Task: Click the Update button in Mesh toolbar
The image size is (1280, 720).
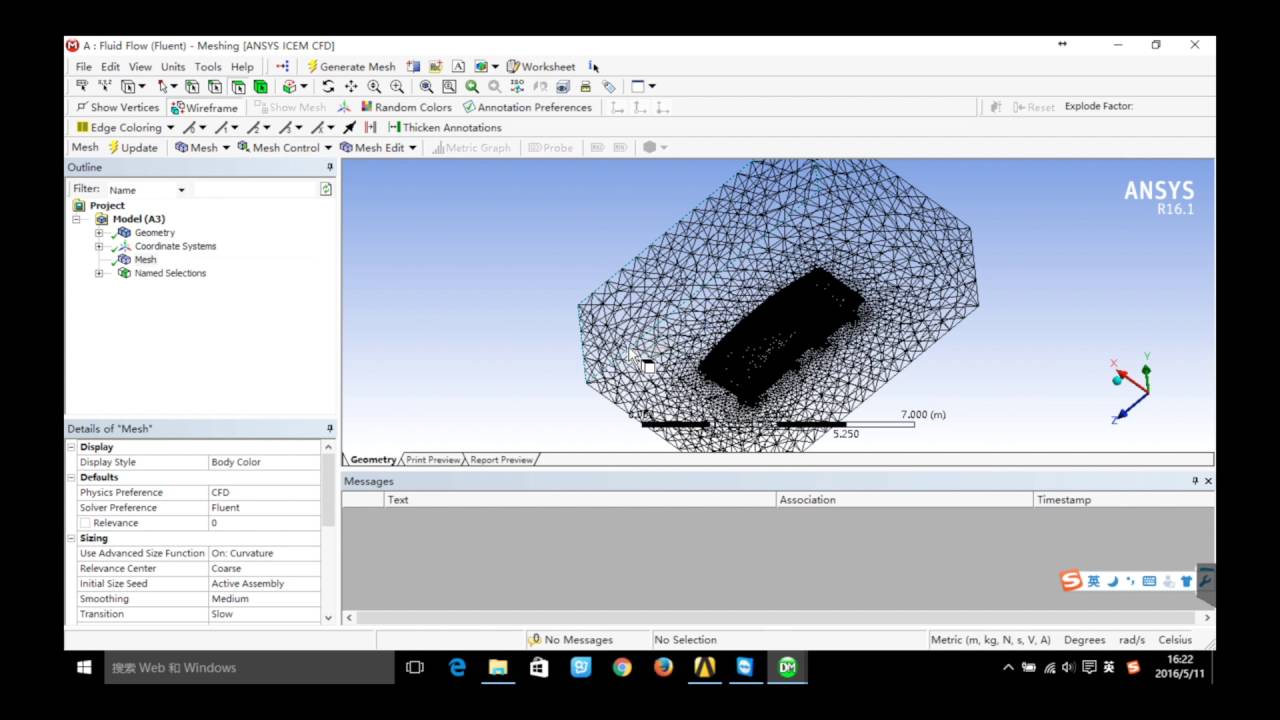Action: coord(132,147)
